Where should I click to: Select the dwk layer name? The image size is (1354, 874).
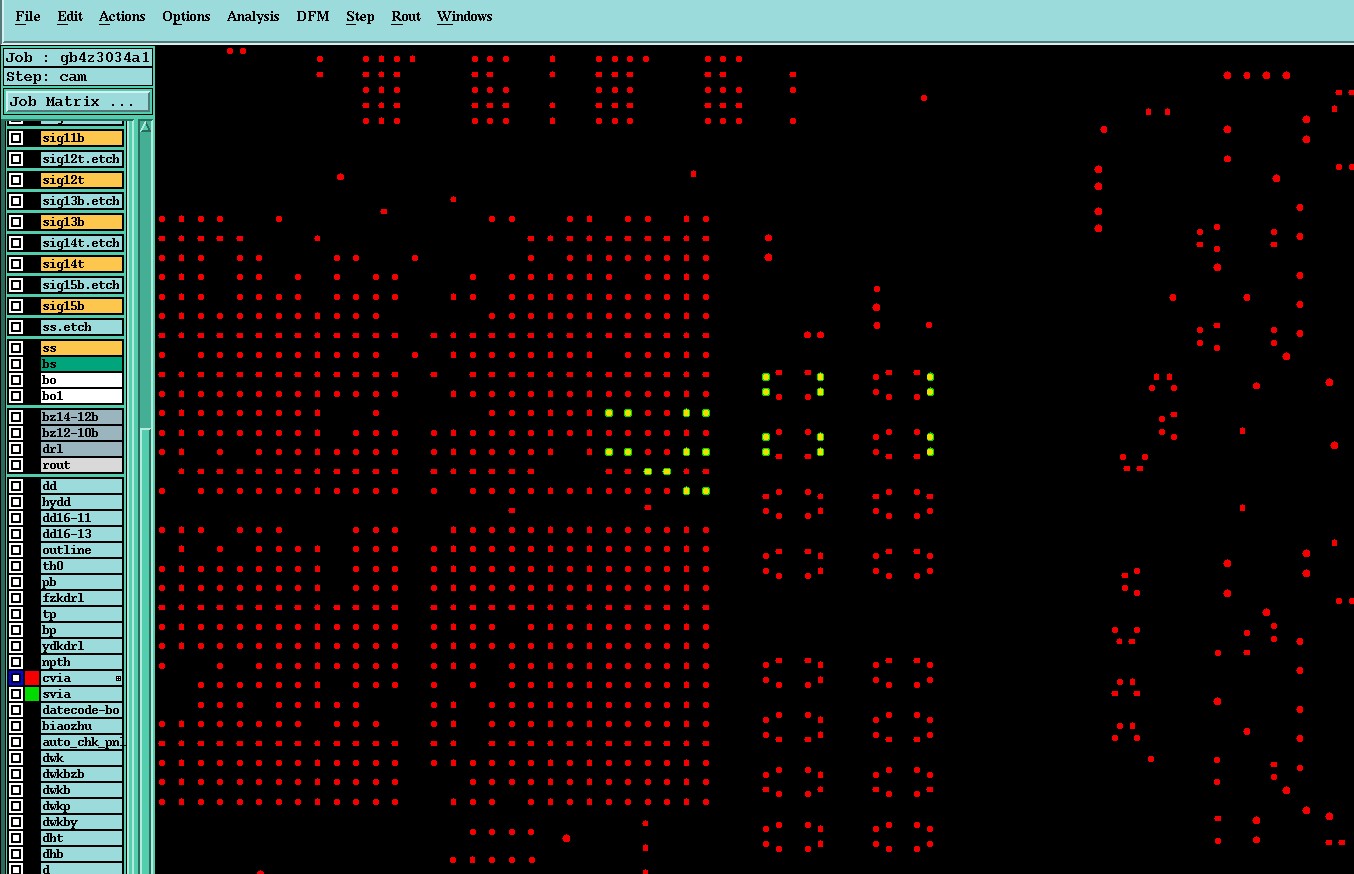pos(82,758)
